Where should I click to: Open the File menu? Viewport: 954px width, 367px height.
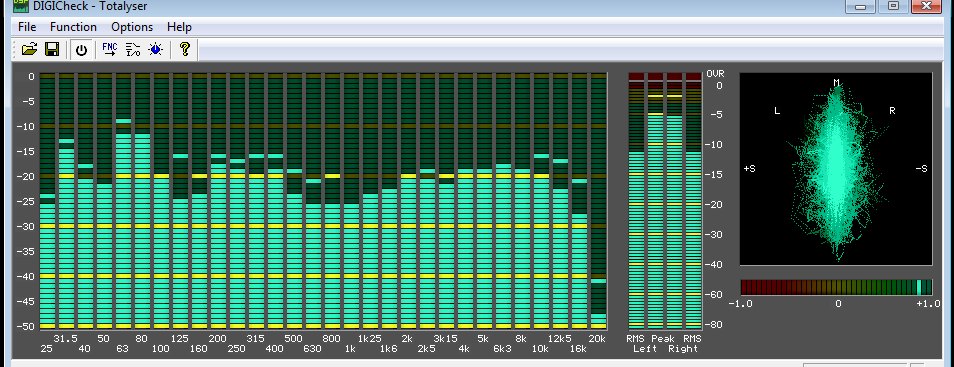(27, 27)
